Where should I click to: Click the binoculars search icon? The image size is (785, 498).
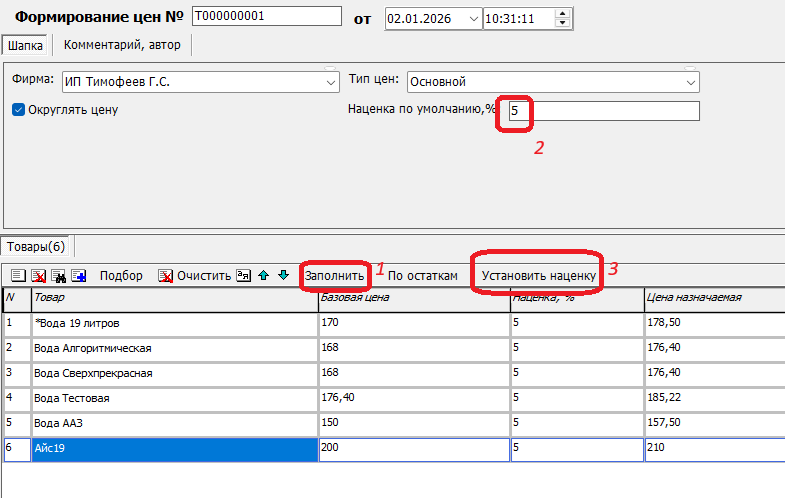(x=59, y=275)
